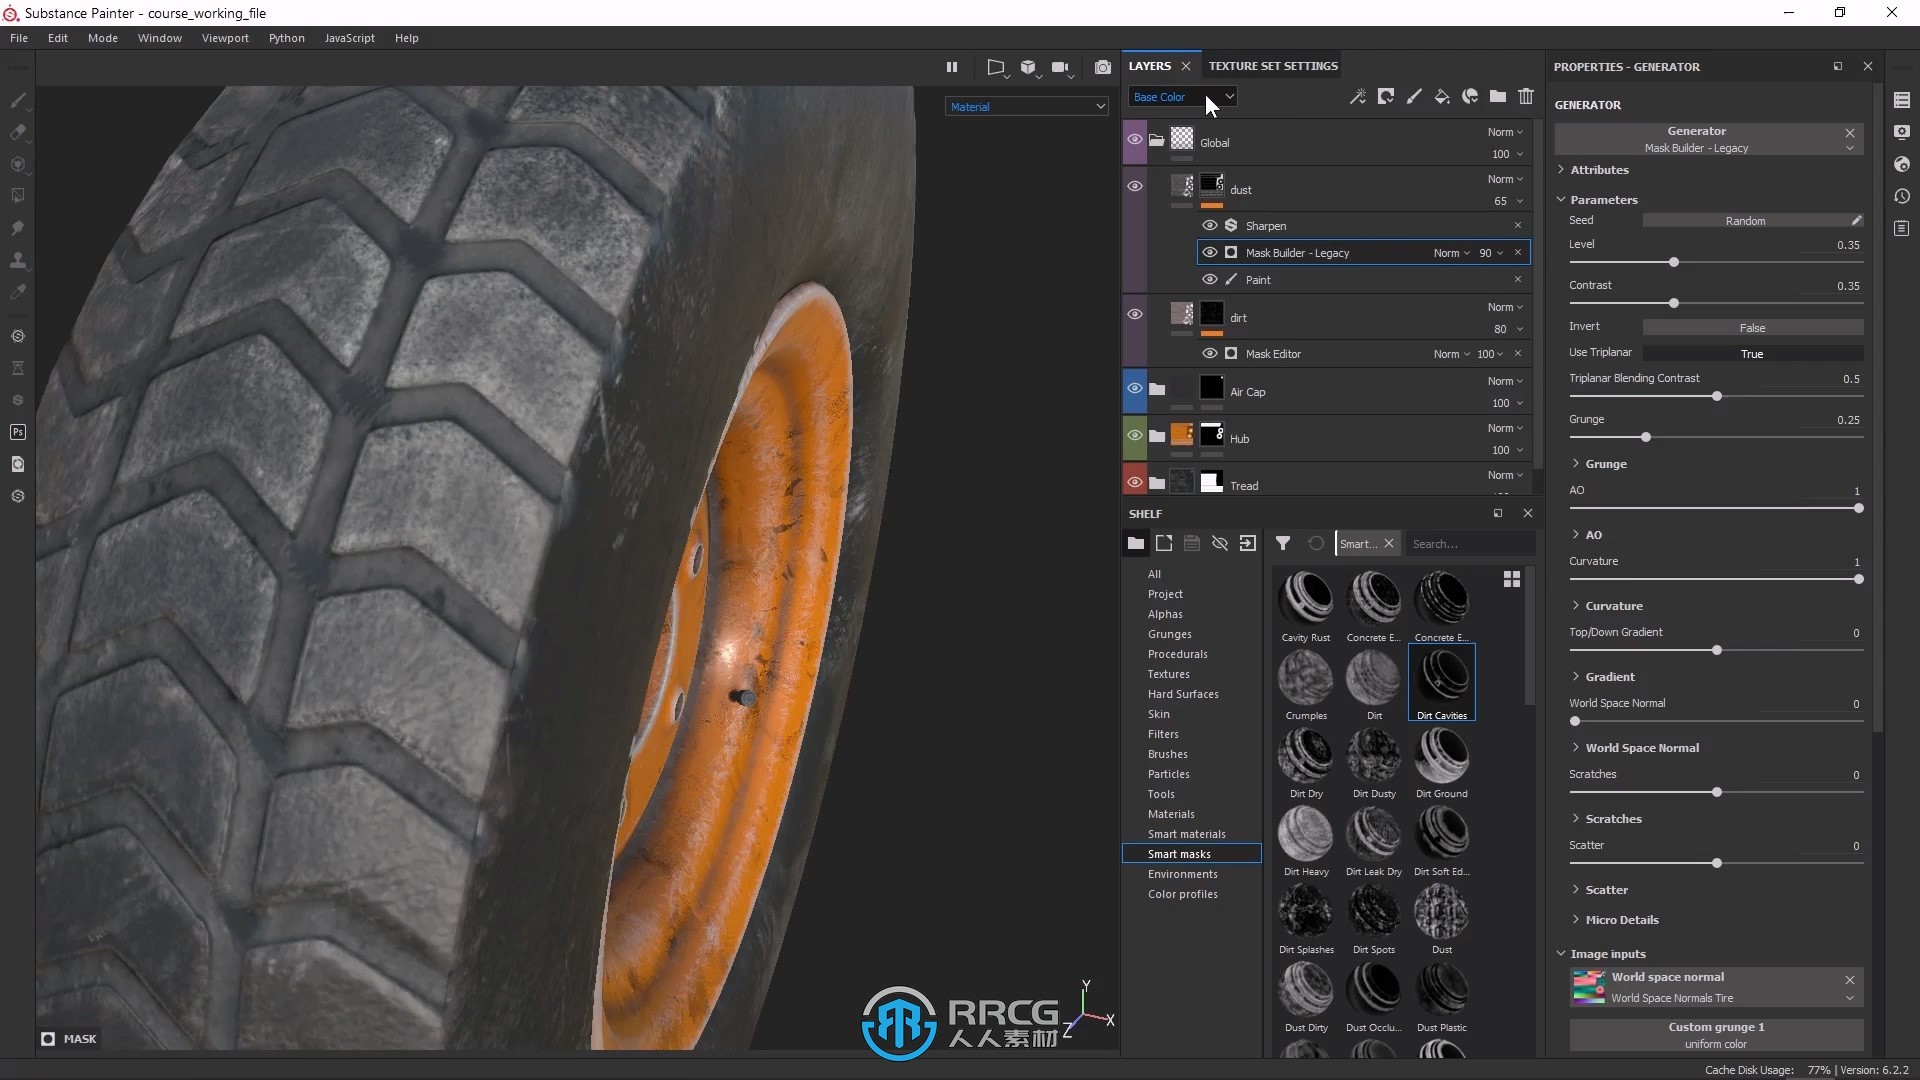Open the camera settings icon
The width and height of the screenshot is (1920, 1080).
(1061, 67)
